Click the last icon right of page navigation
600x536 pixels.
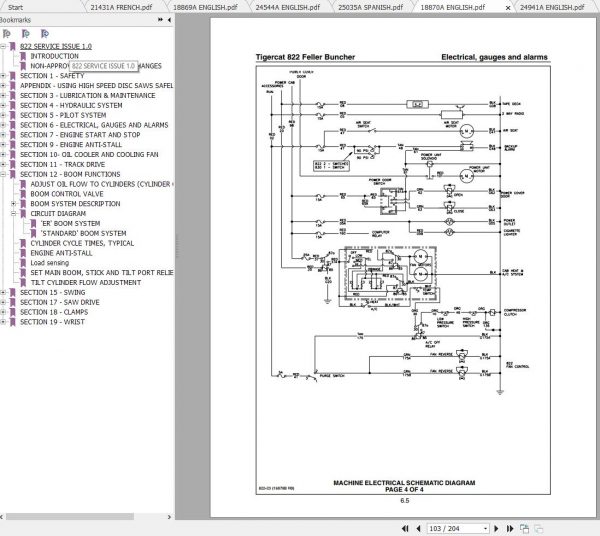click(x=538, y=529)
